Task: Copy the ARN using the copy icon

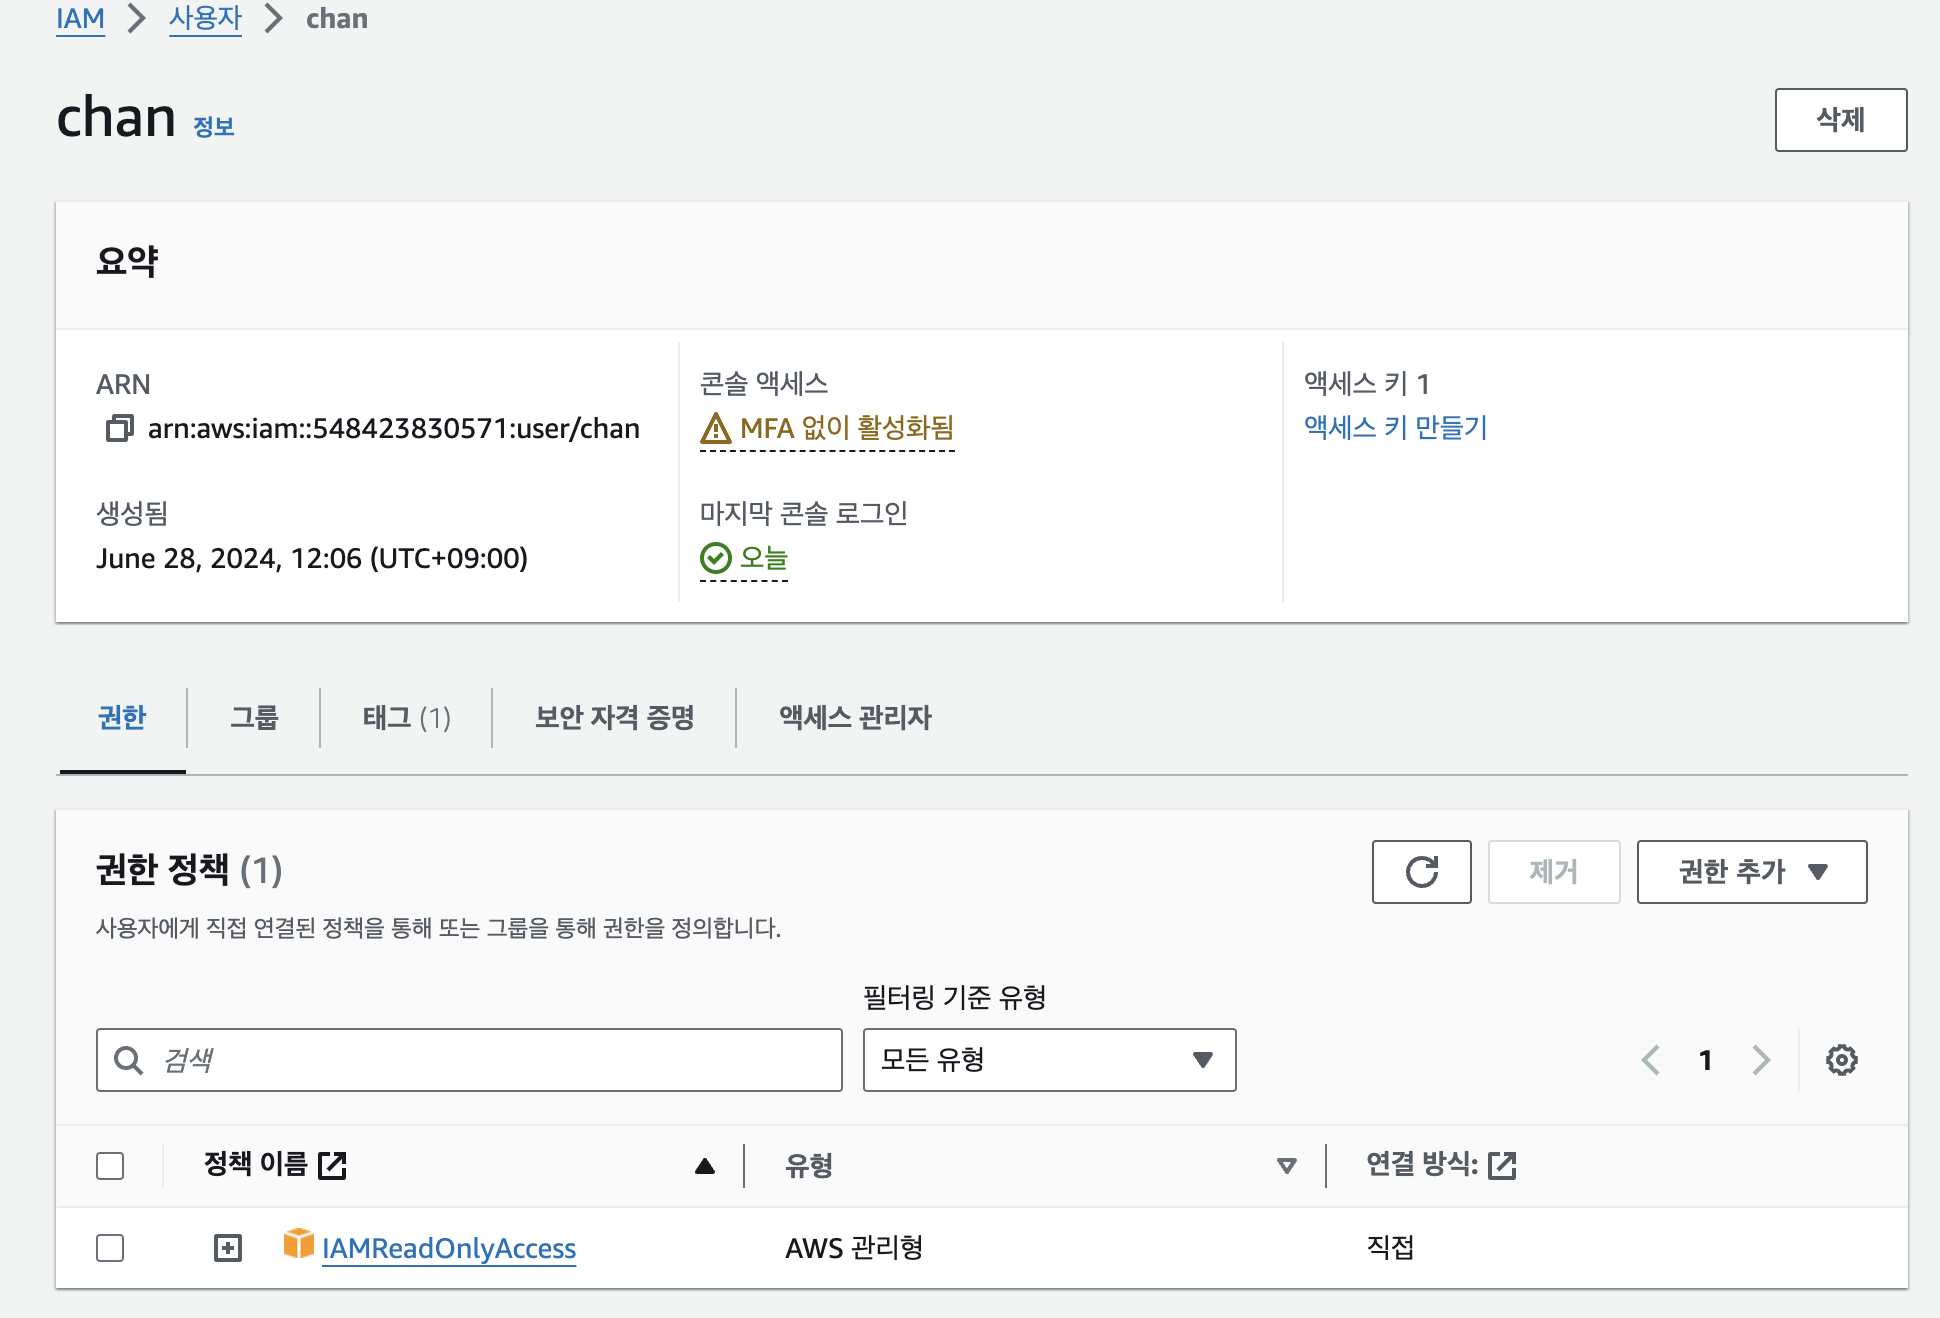Action: [120, 429]
